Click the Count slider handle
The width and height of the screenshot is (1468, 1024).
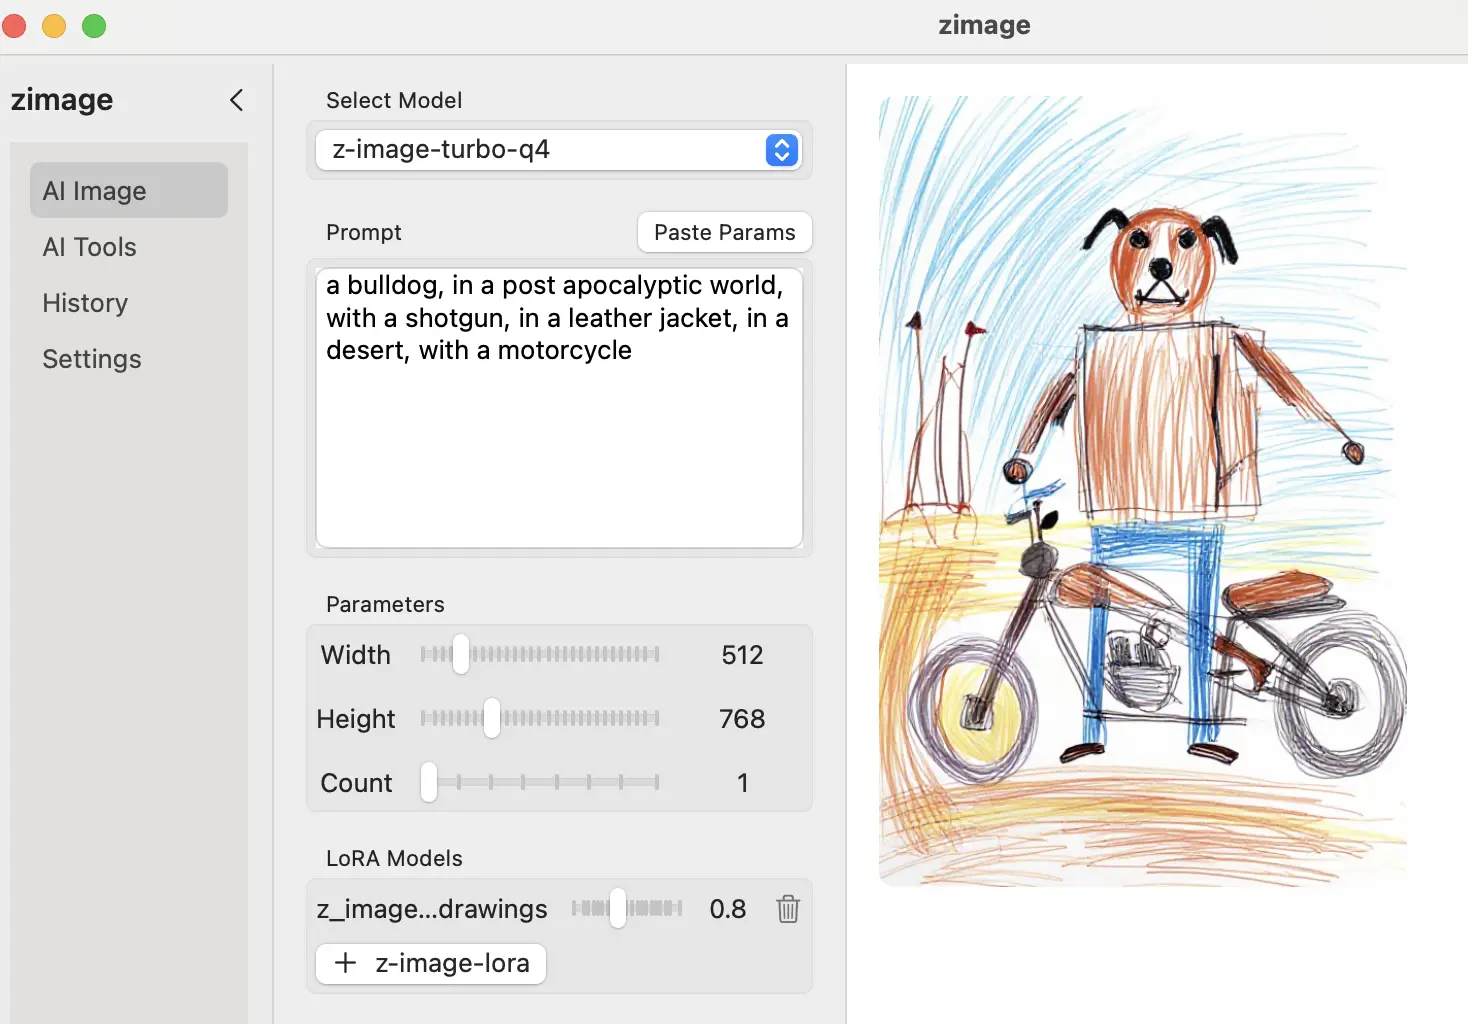[x=429, y=782]
